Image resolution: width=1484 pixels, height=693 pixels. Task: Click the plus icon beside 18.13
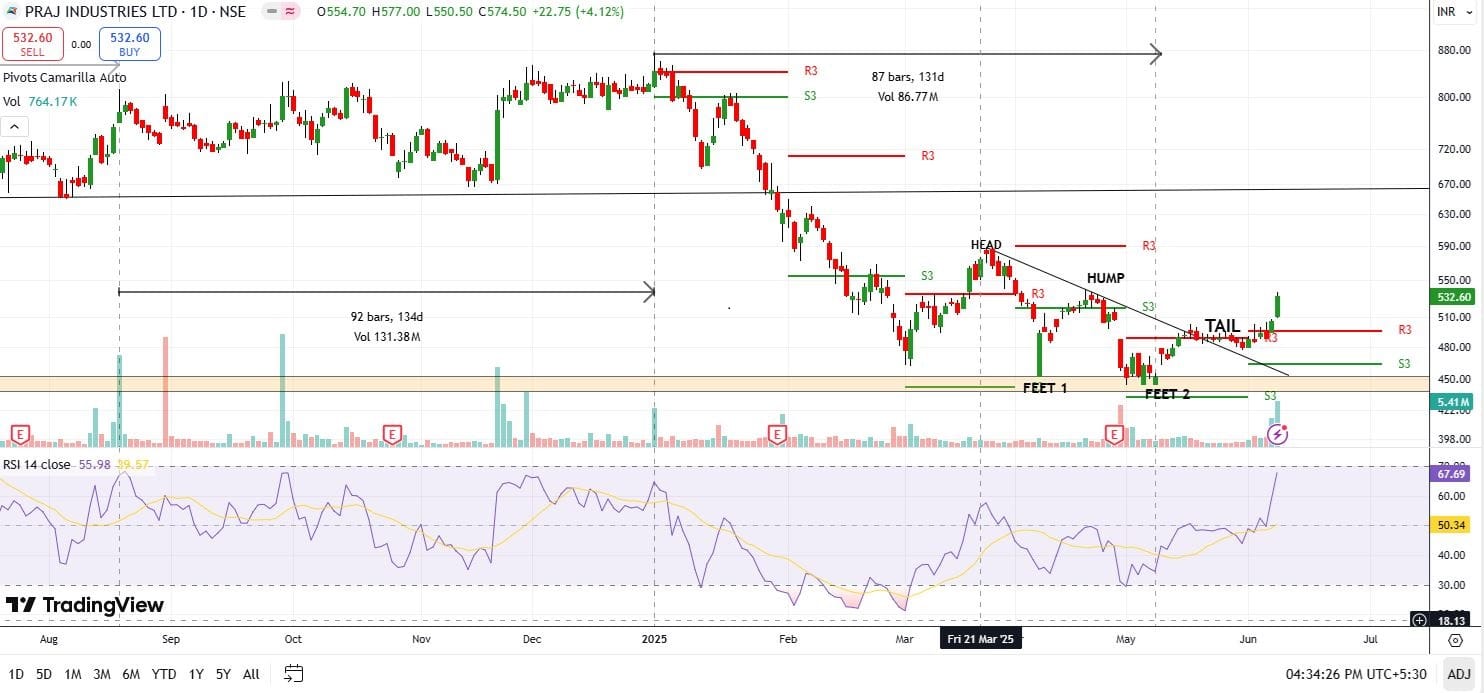(x=1419, y=620)
